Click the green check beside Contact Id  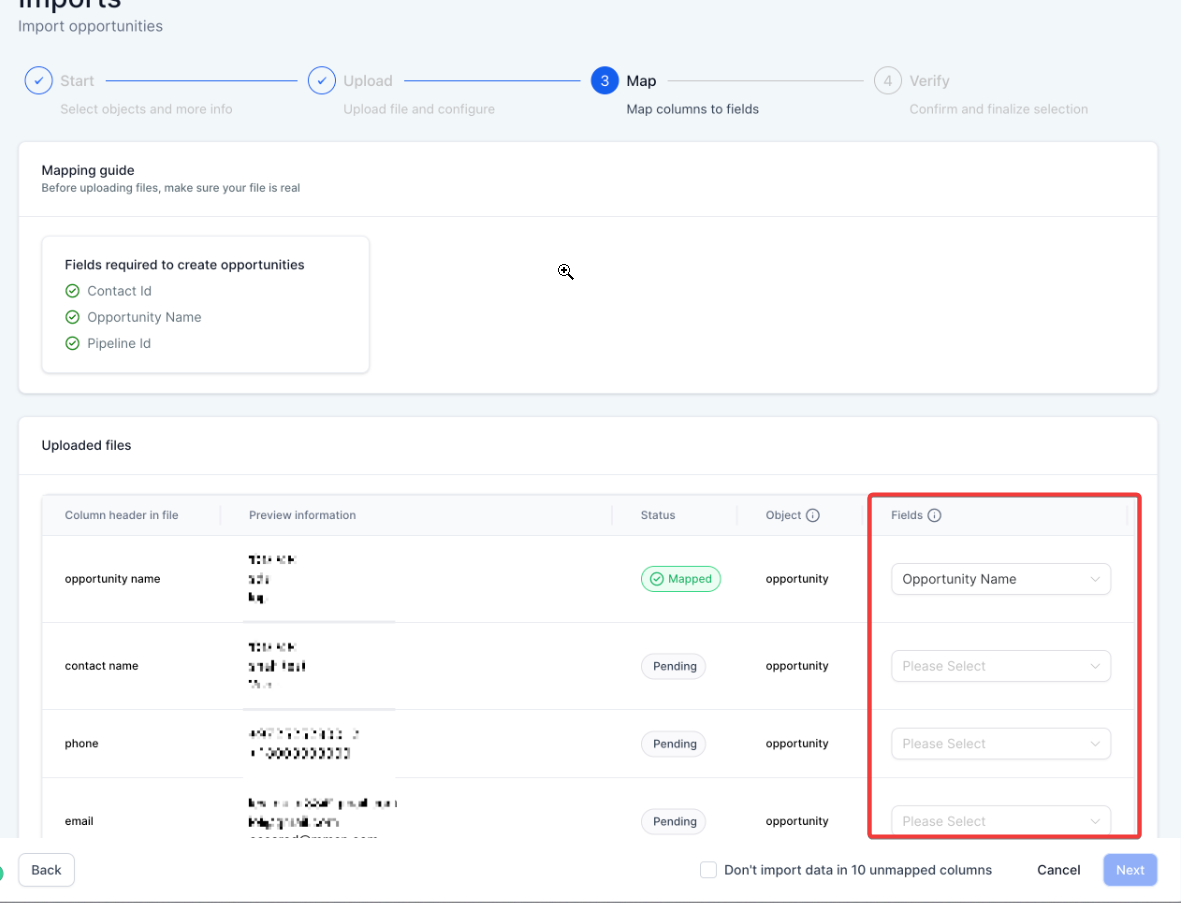pyautogui.click(x=72, y=291)
